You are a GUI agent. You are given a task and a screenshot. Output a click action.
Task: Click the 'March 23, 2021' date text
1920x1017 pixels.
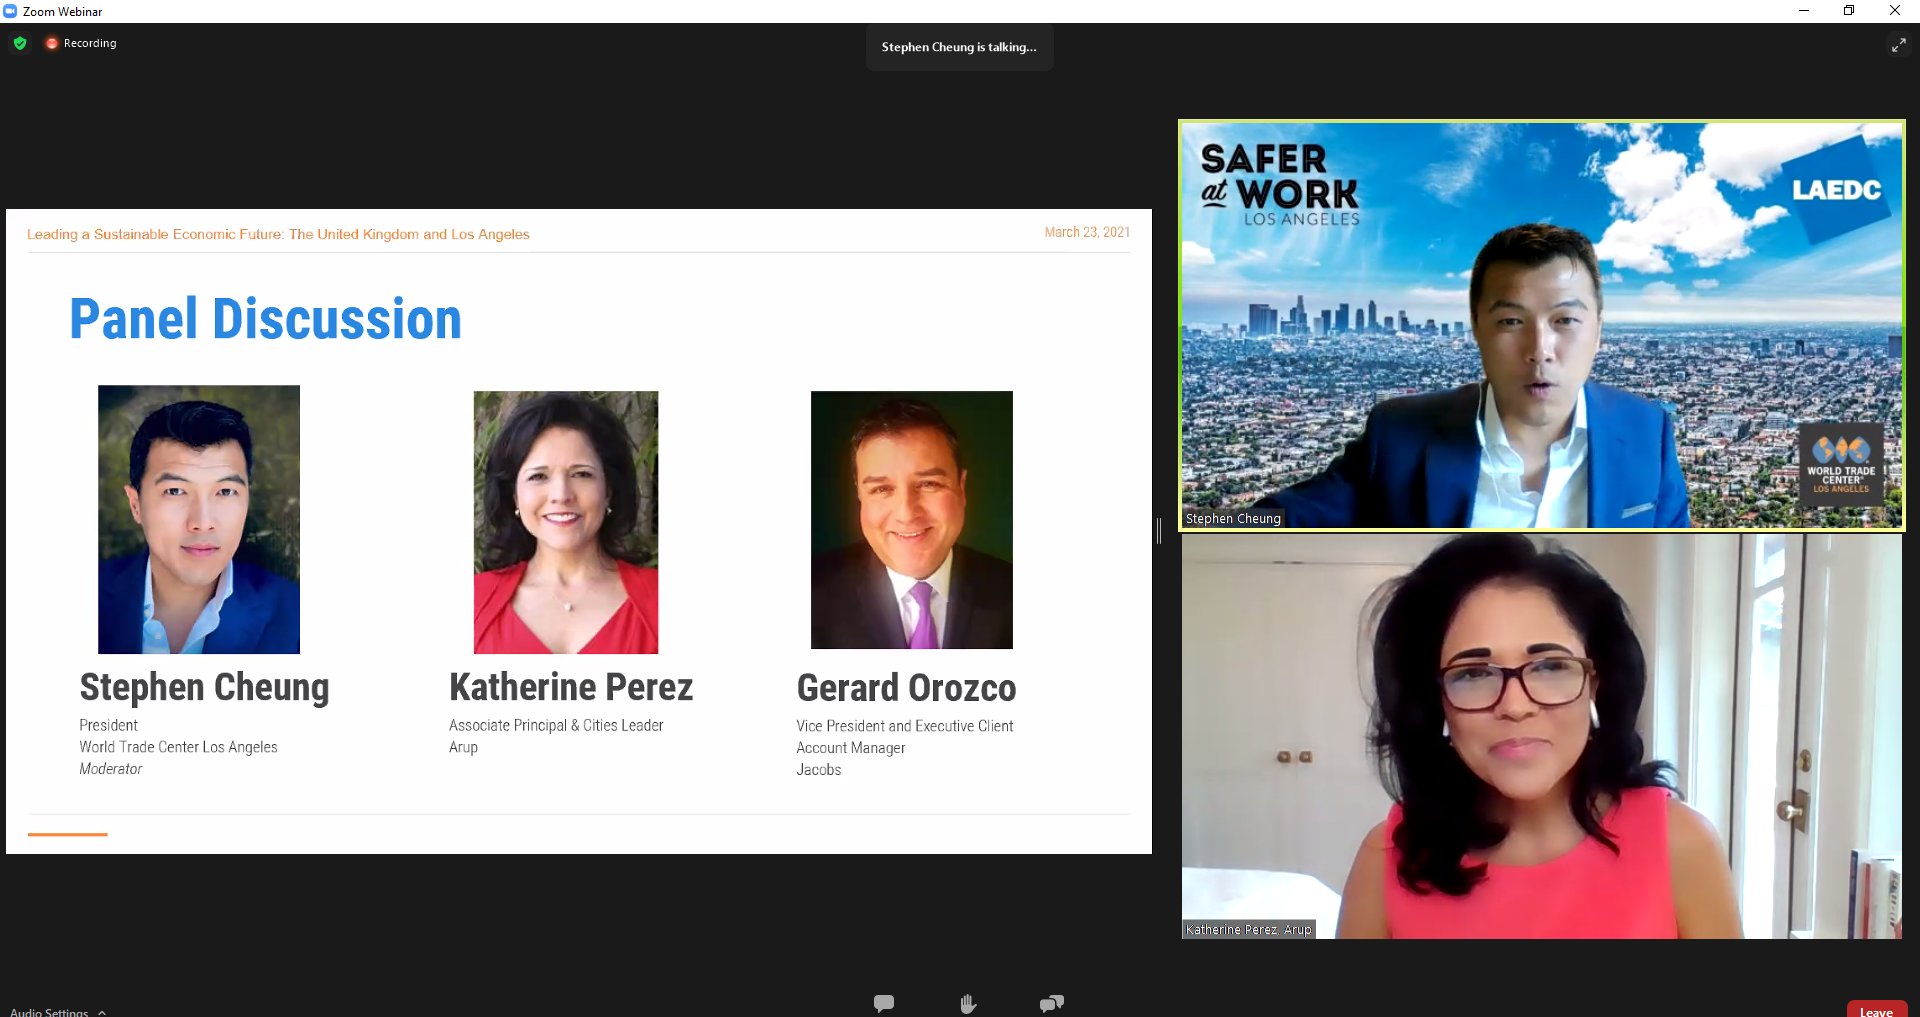[x=1087, y=232]
